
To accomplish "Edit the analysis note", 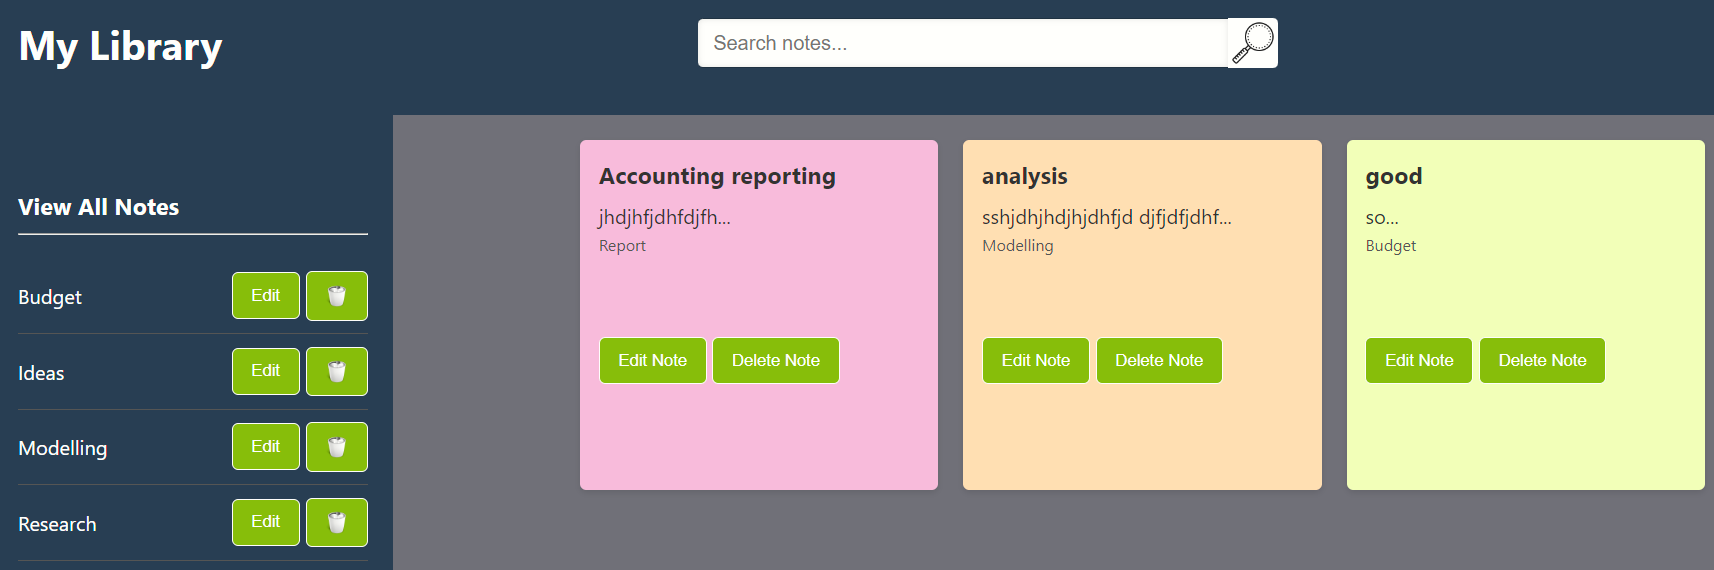I will pyautogui.click(x=1035, y=360).
